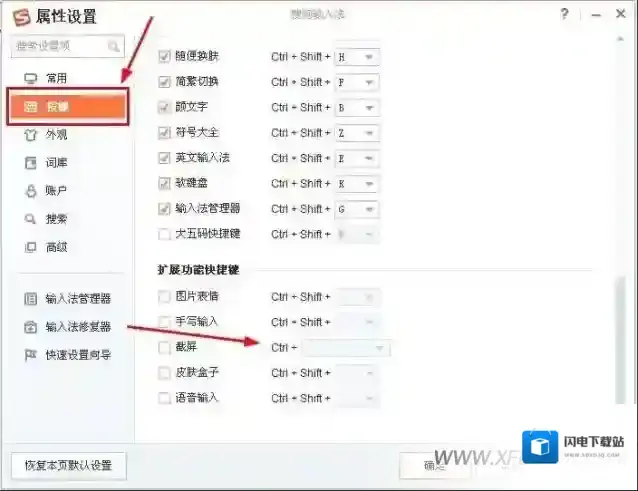Click the 输入法修复器 repair icon

(31, 327)
